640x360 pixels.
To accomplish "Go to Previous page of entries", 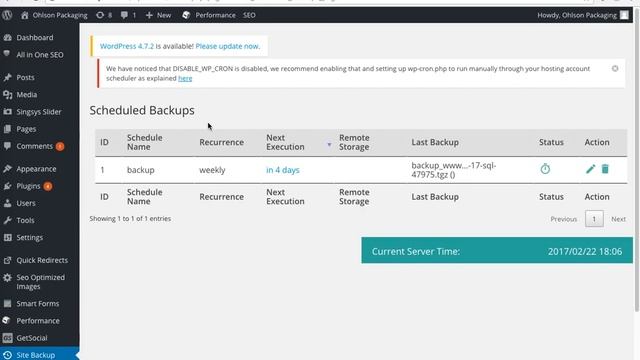I will tap(563, 219).
